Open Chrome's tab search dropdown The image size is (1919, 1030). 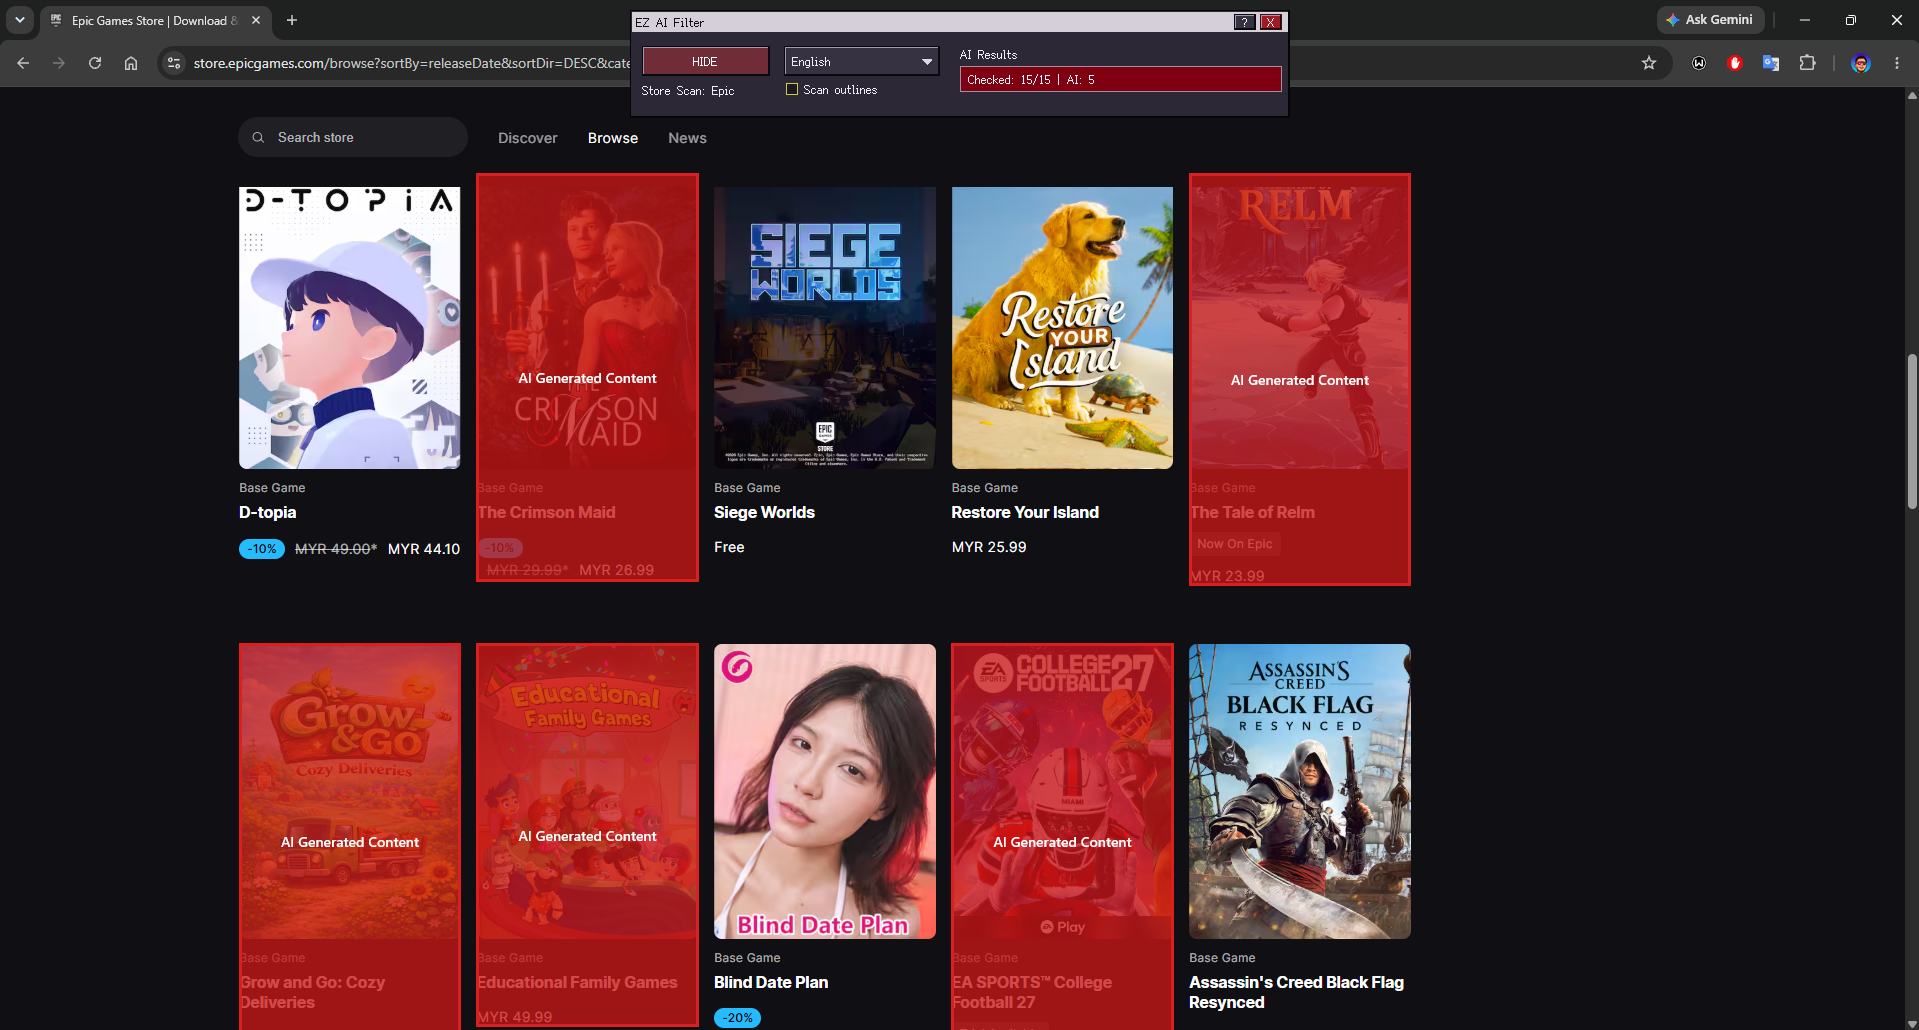20,20
